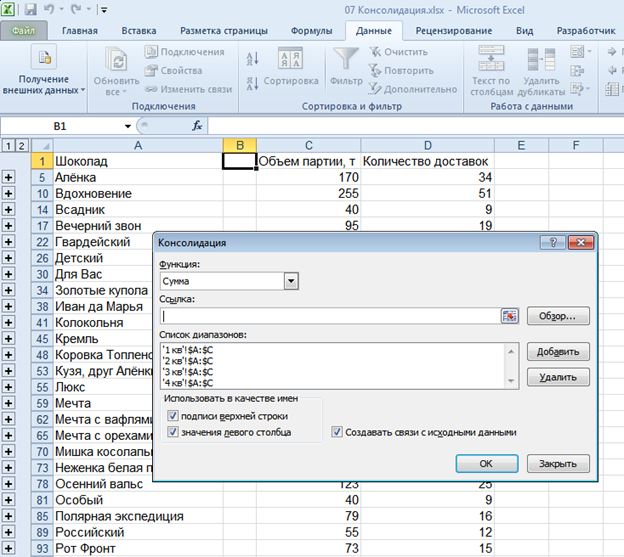Click the insert function fx icon
Image resolution: width=624 pixels, height=557 pixels.
197,127
